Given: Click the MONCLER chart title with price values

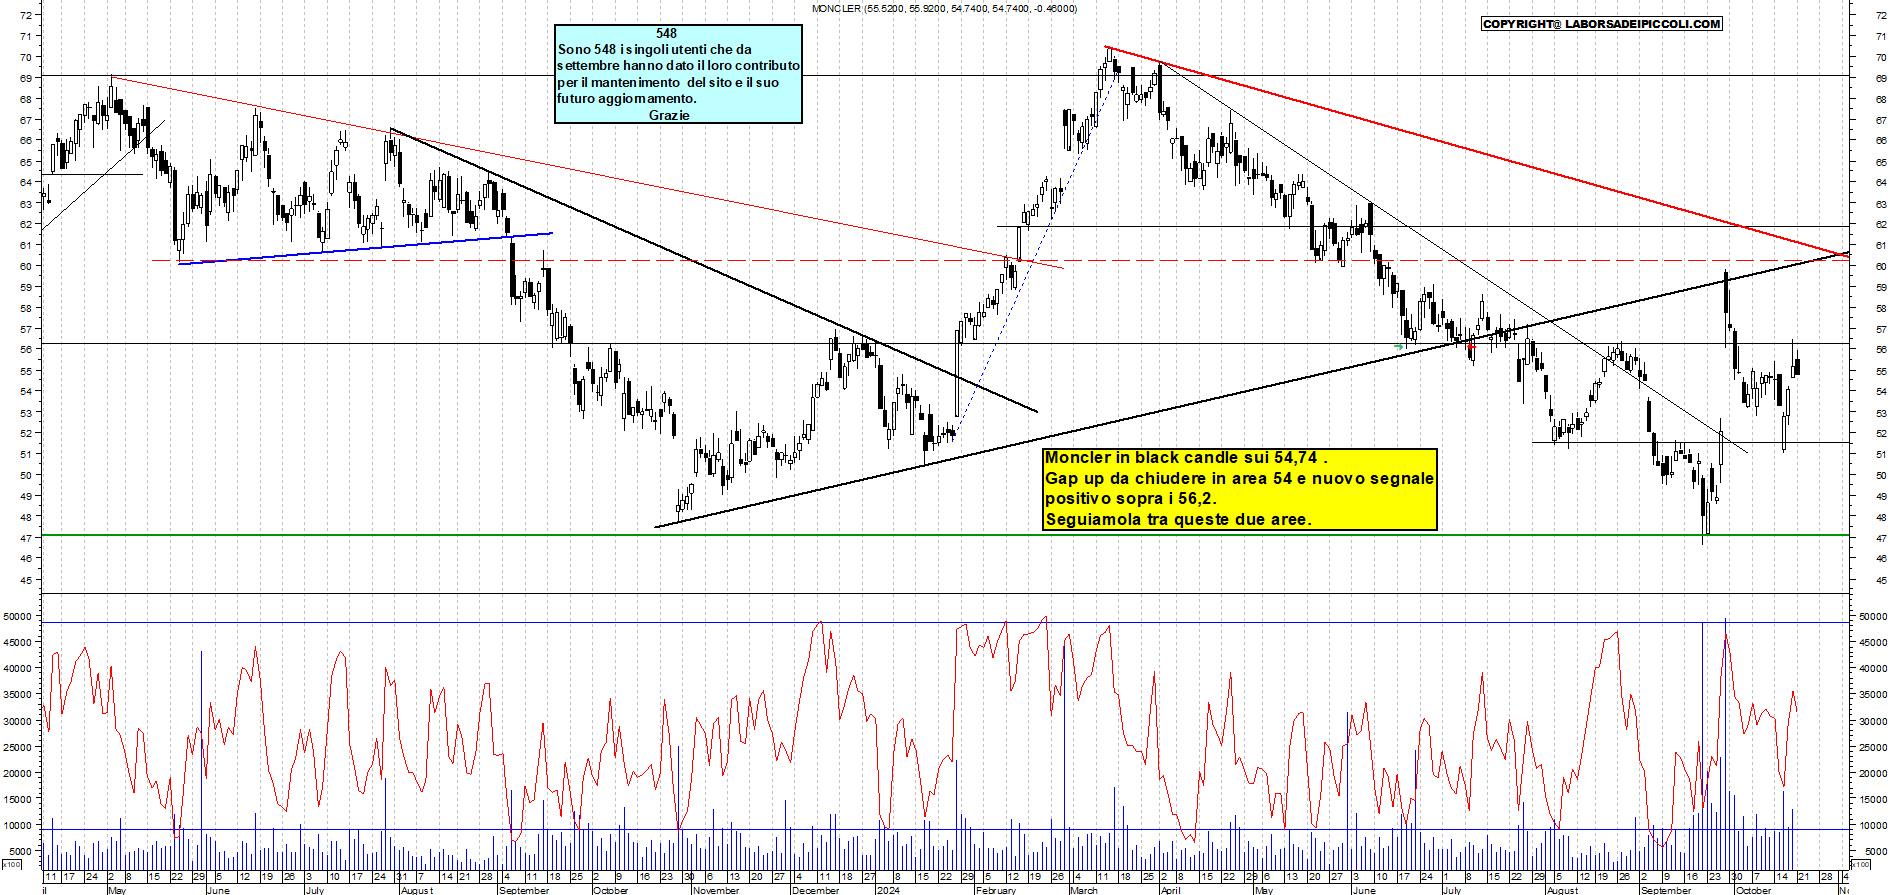Looking at the screenshot, I should [944, 9].
